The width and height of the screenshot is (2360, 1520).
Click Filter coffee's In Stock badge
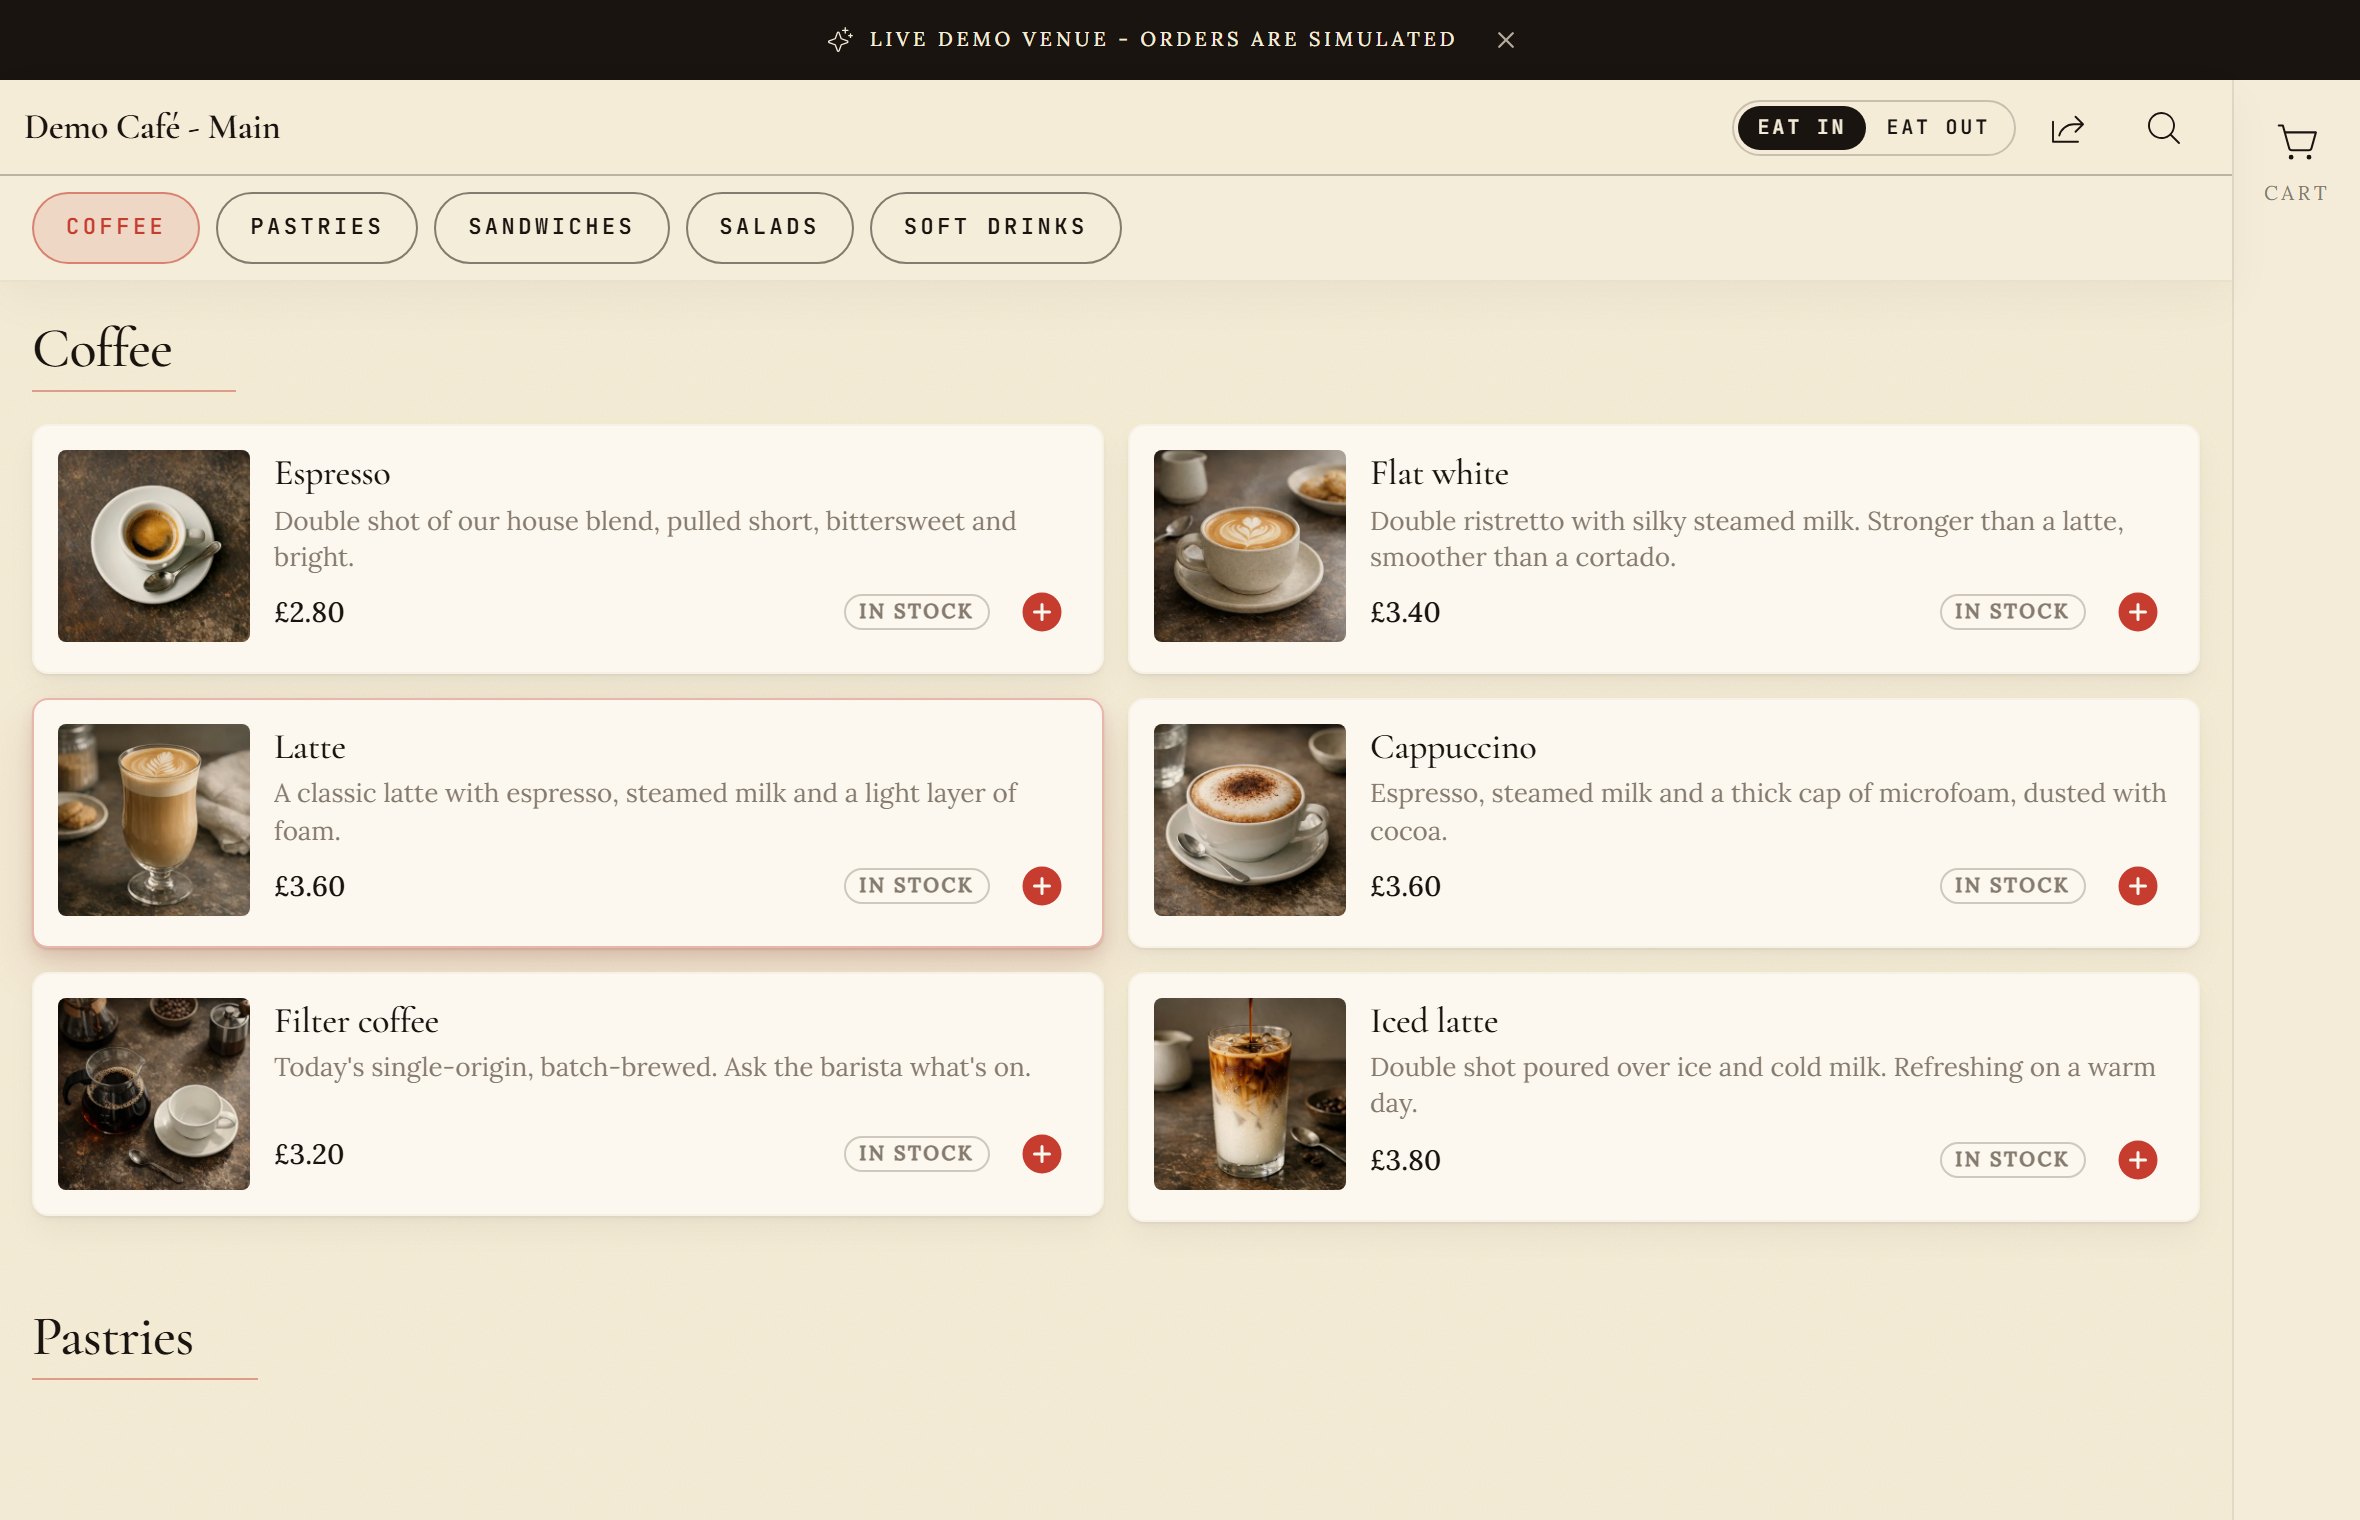click(916, 1153)
